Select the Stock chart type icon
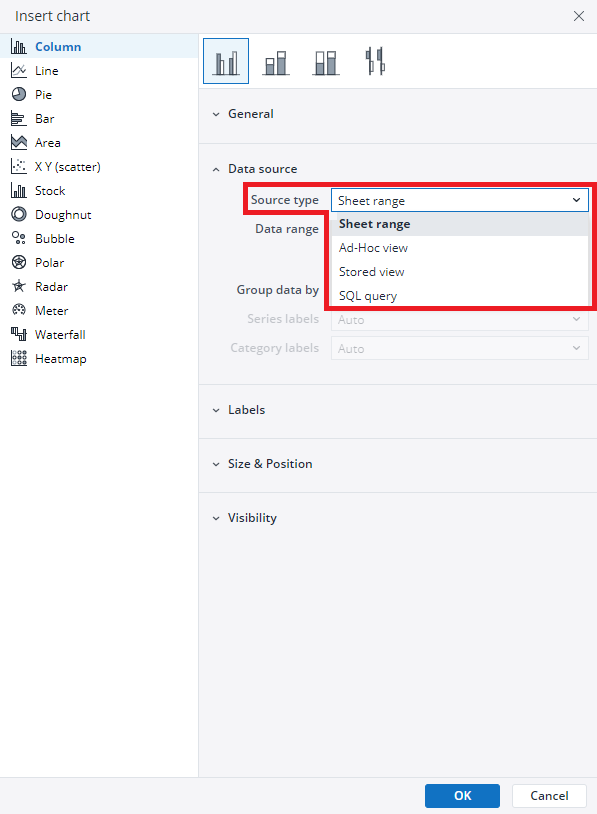Screen dimensions: 597x814 coord(19,191)
